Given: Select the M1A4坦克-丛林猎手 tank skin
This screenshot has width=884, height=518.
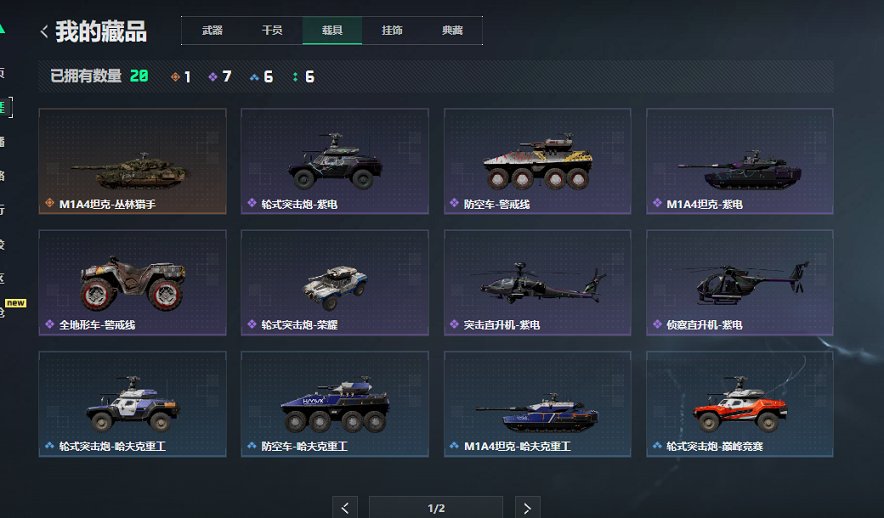Looking at the screenshot, I should (x=132, y=161).
